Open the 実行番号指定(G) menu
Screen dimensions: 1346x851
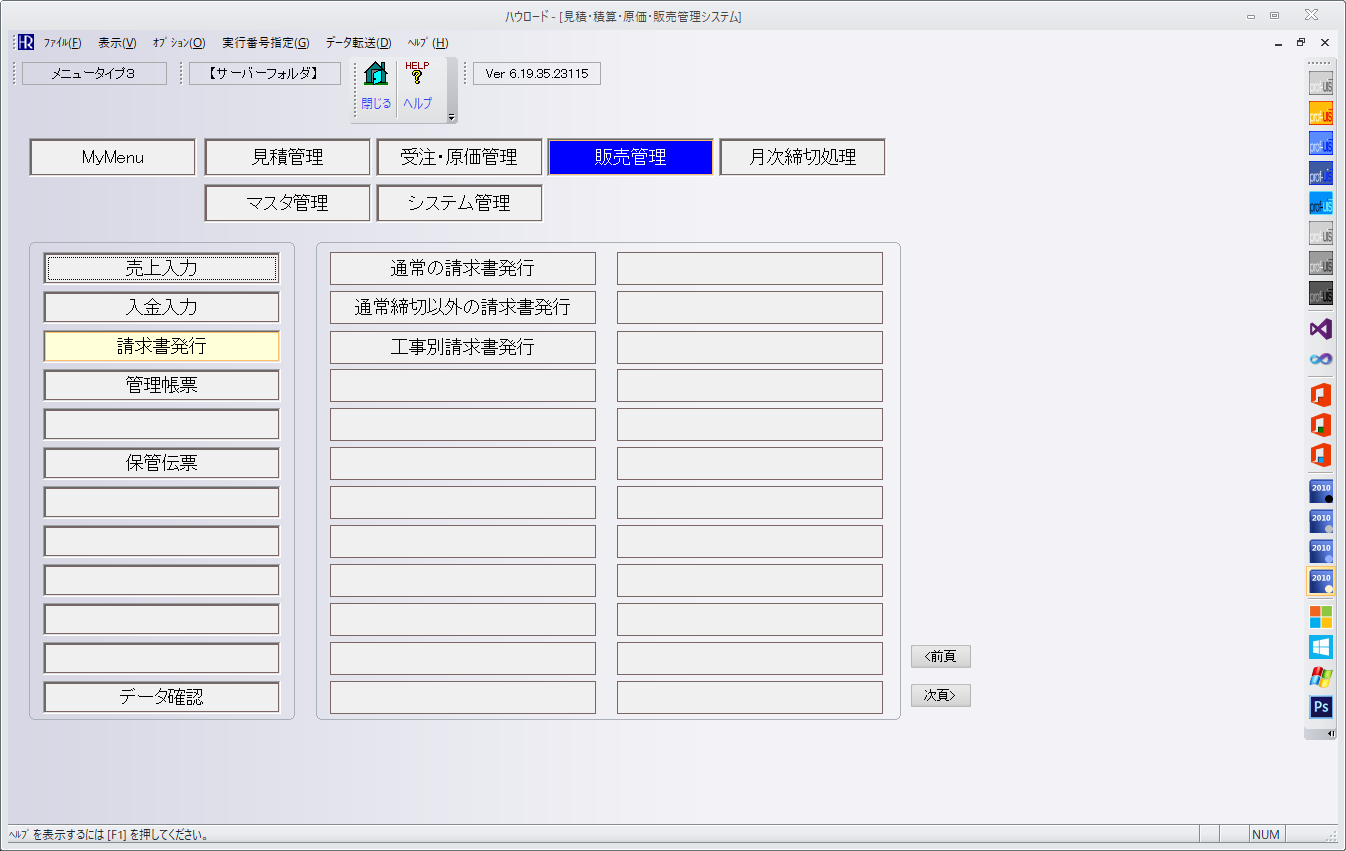coord(265,43)
